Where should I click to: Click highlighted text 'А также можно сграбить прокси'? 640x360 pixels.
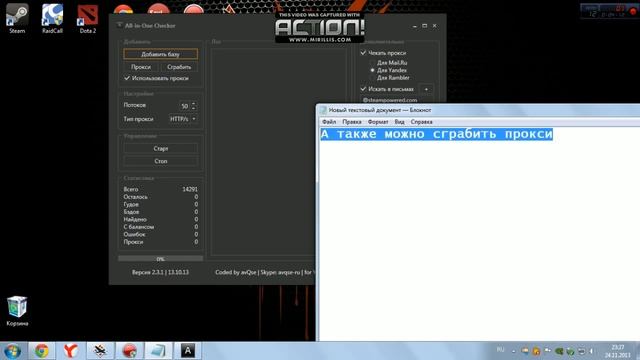tap(436, 134)
